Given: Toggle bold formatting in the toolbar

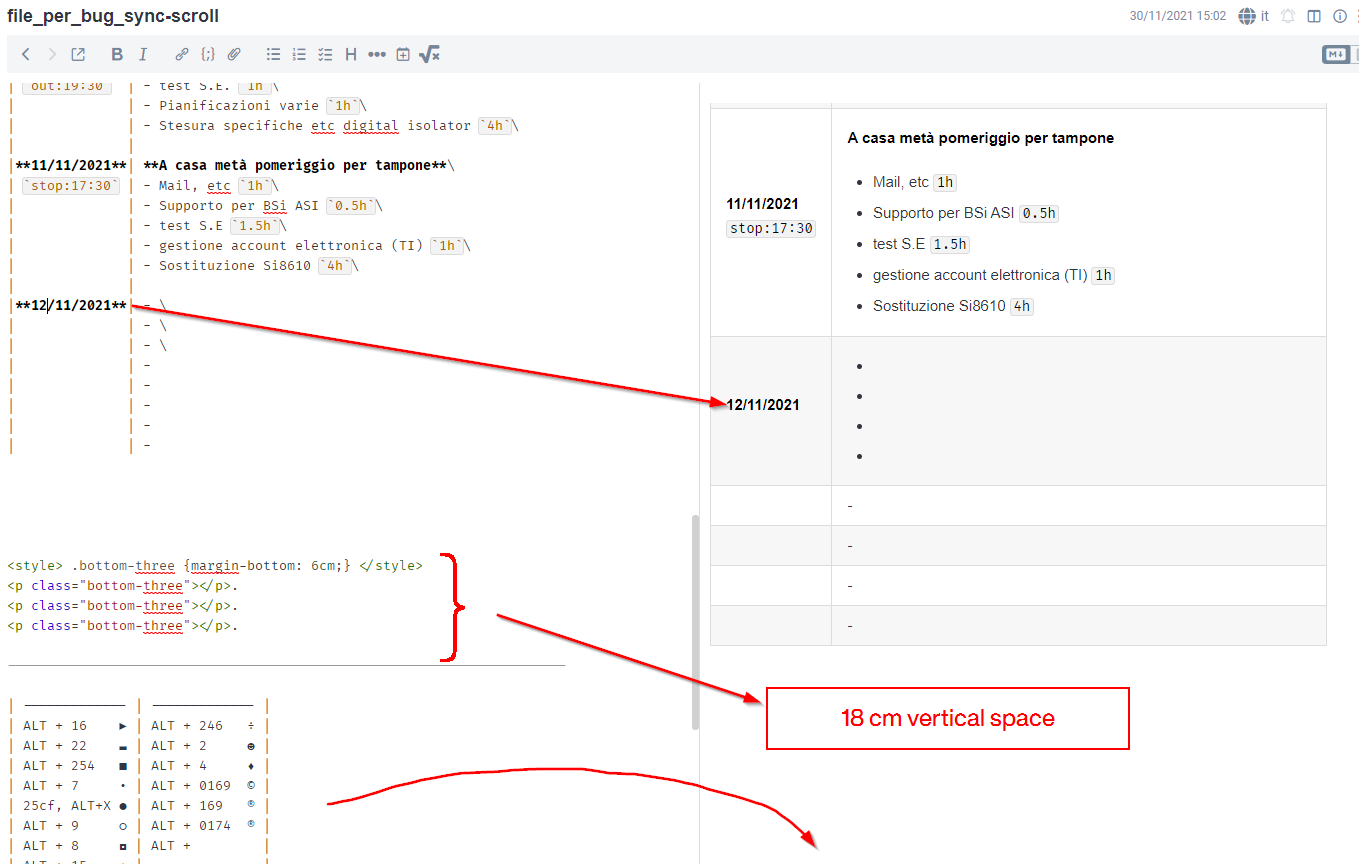Looking at the screenshot, I should (x=117, y=54).
